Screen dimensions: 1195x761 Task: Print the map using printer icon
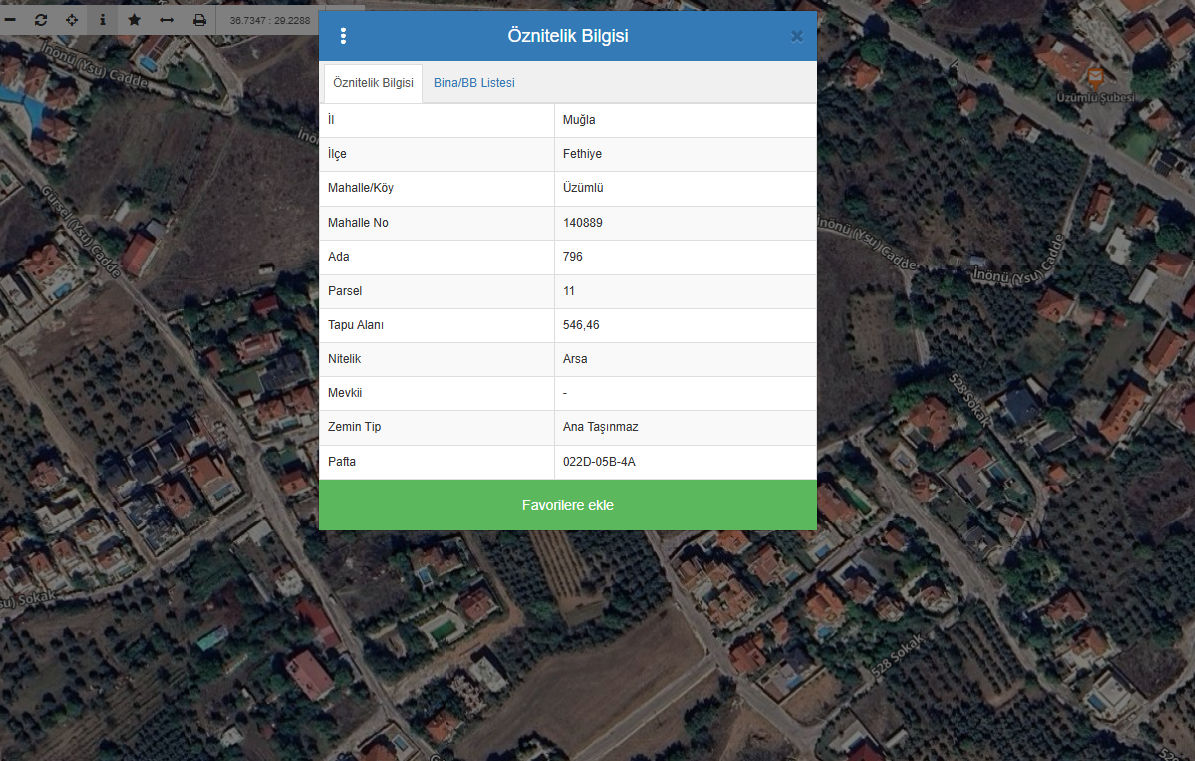199,20
